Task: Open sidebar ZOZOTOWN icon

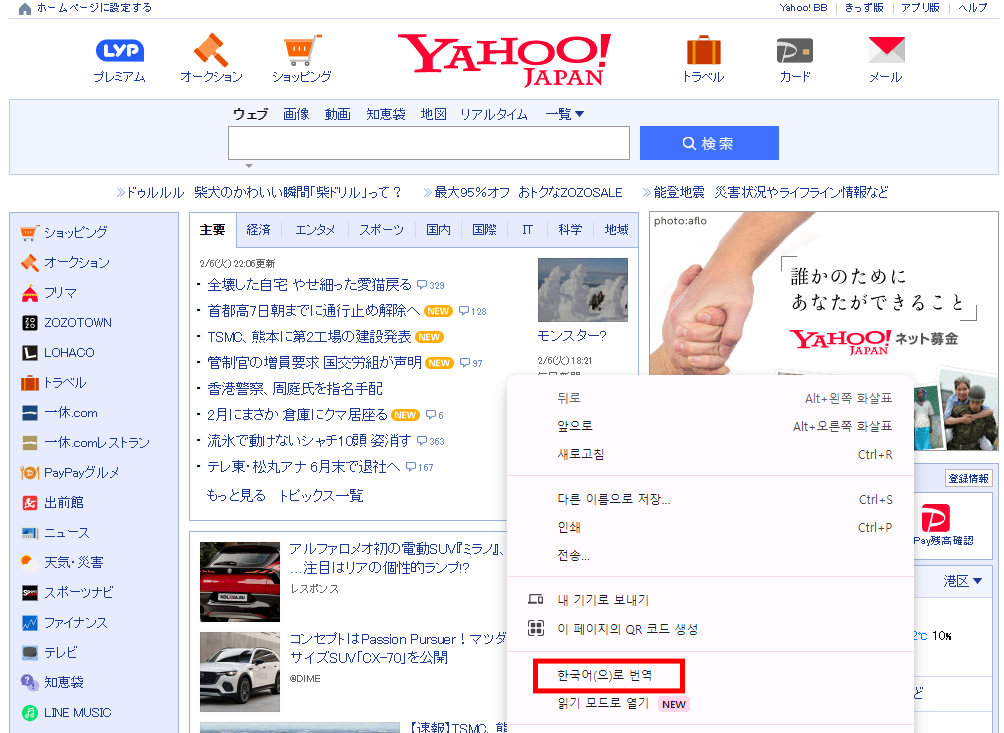Action: (x=29, y=323)
